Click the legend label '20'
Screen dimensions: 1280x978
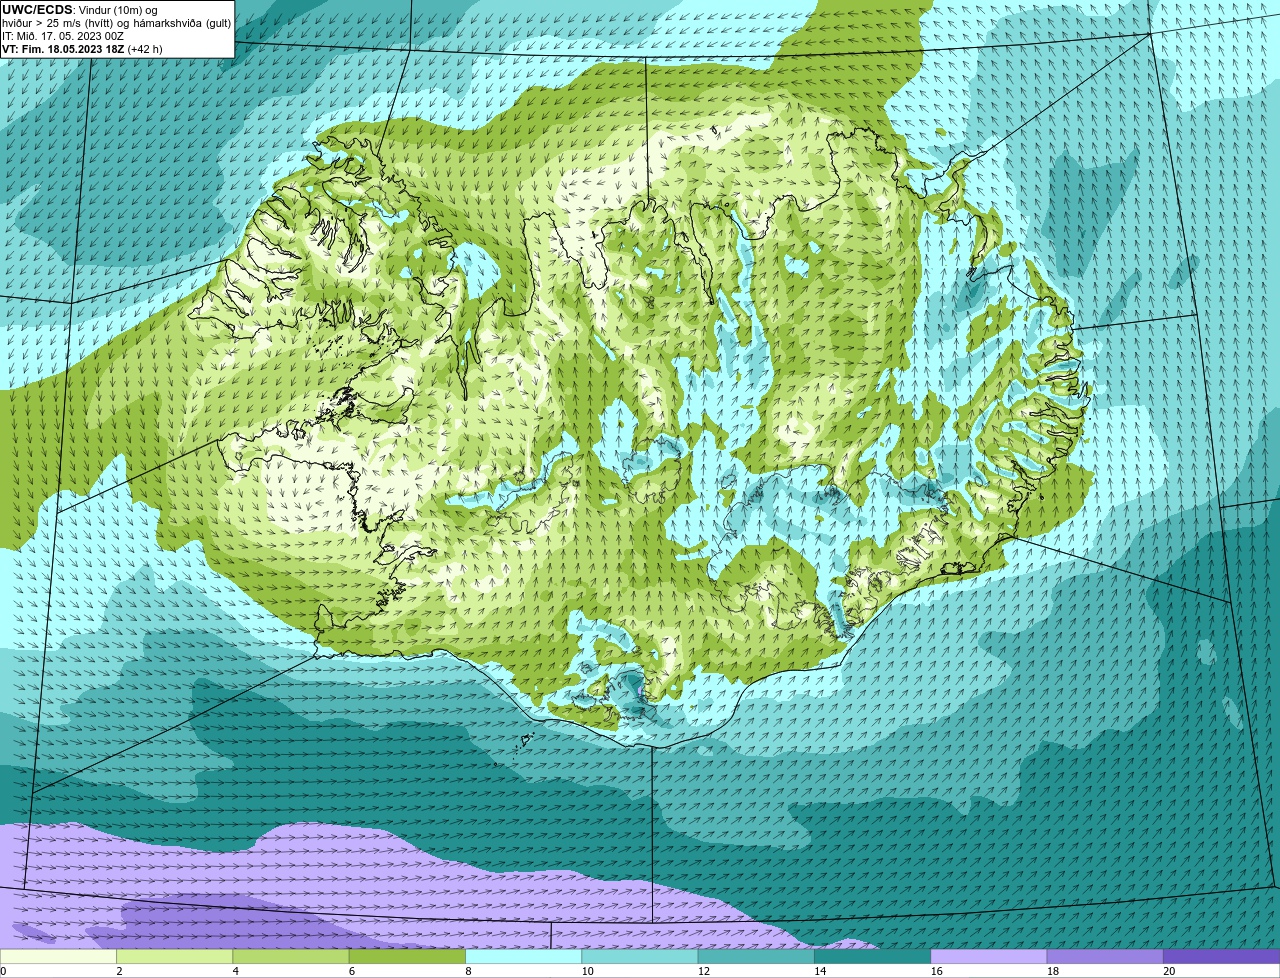point(1169,971)
